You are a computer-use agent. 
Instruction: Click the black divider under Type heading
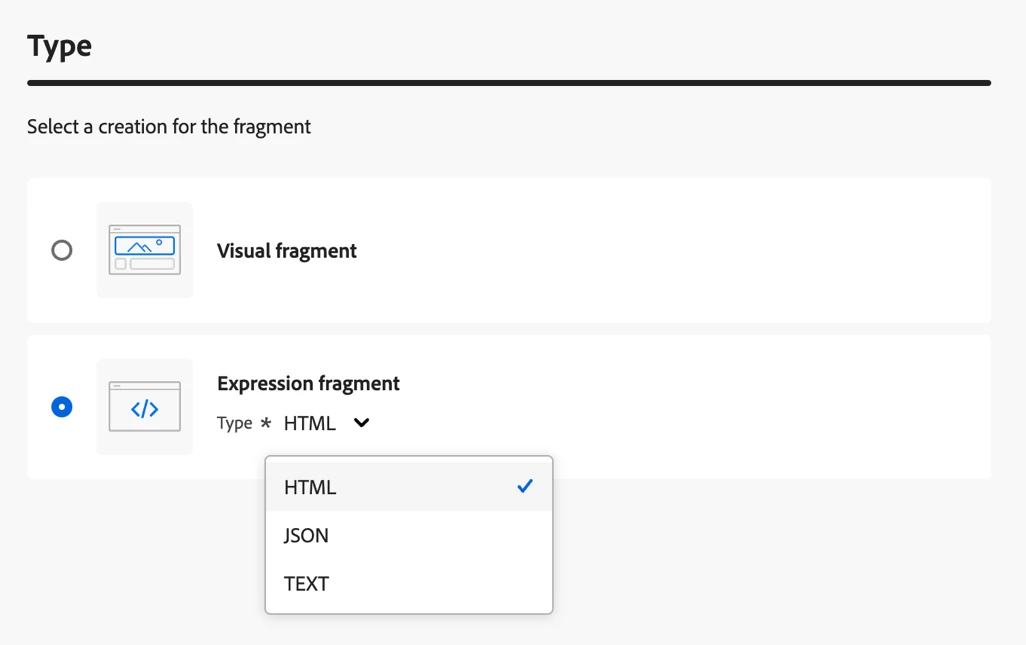(508, 83)
